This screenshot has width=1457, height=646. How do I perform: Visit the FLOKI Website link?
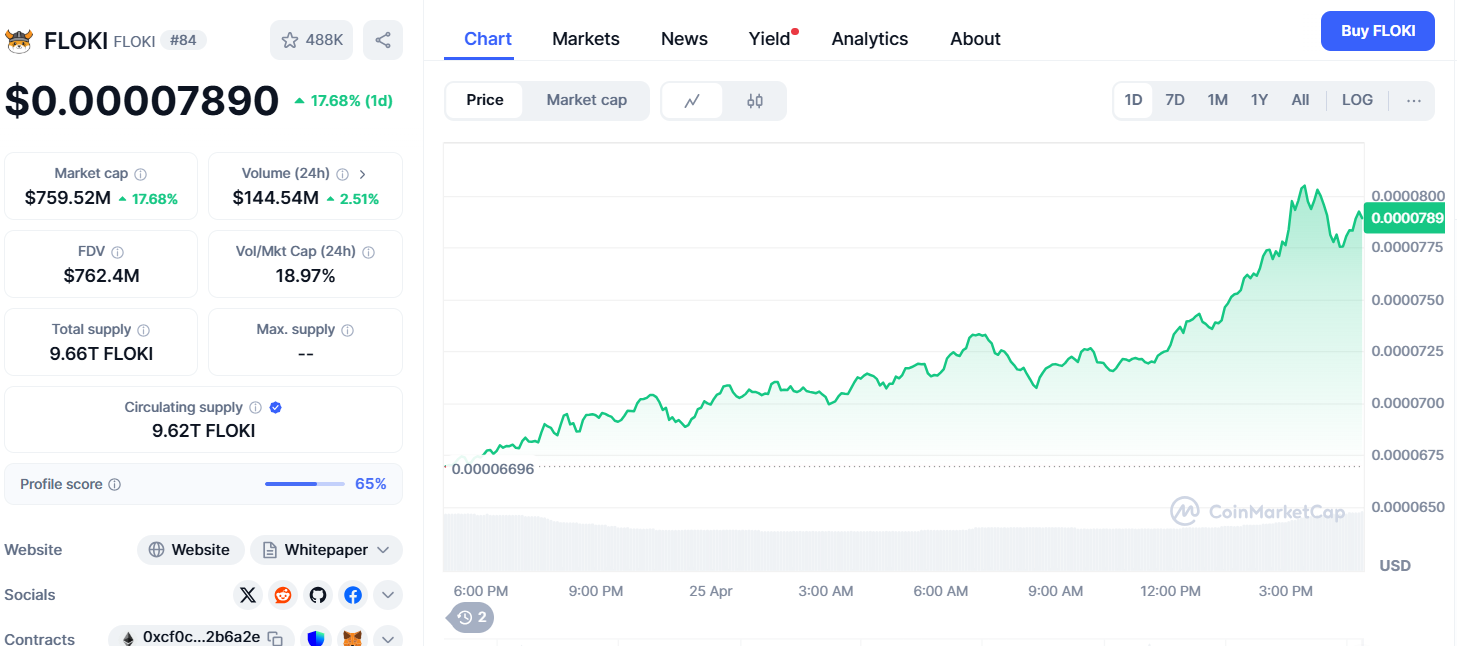coord(190,550)
